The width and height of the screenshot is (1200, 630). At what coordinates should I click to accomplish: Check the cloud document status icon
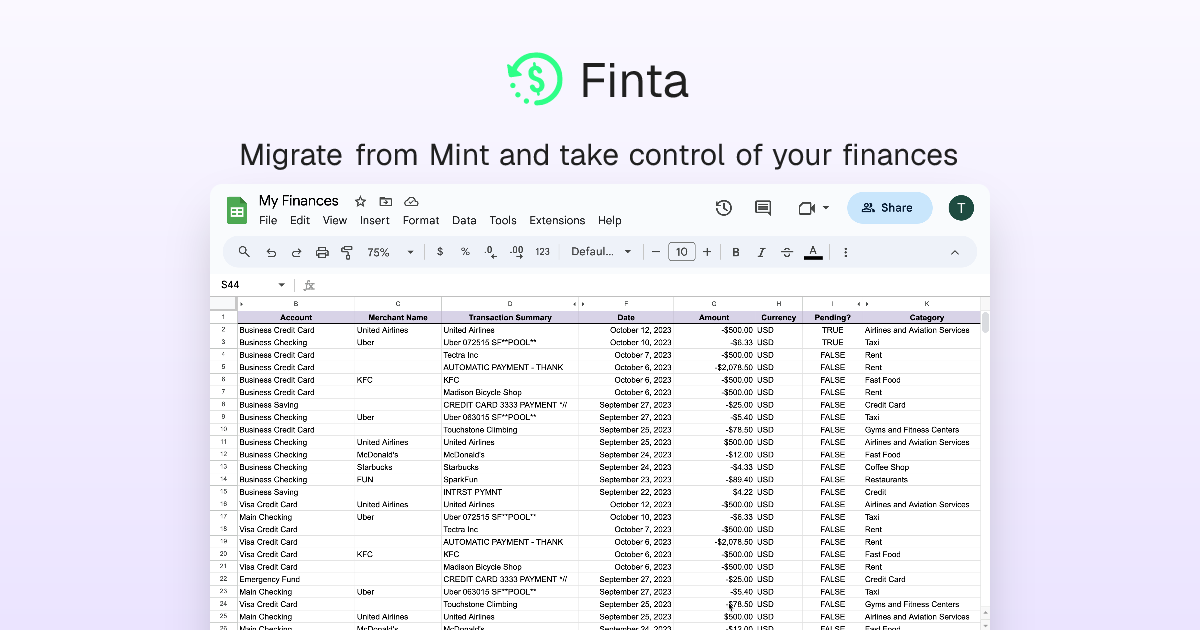pyautogui.click(x=411, y=201)
